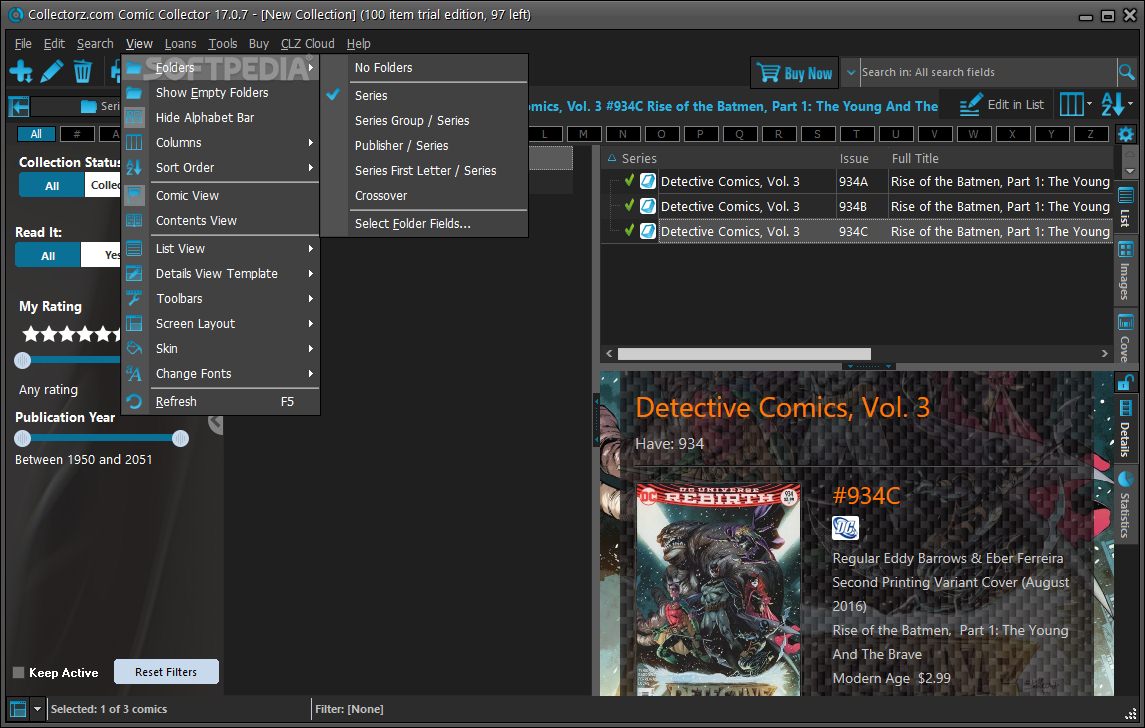Screen dimensions: 1145x728
Task: Click green checkmark in 934C row
Action: coord(629,231)
